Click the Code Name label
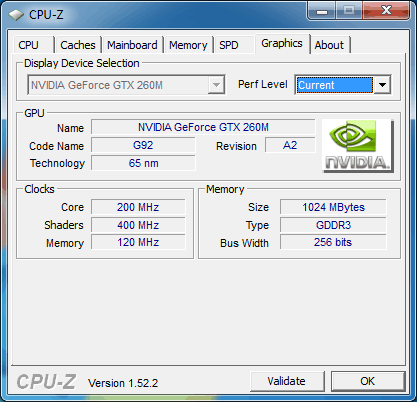 point(56,146)
